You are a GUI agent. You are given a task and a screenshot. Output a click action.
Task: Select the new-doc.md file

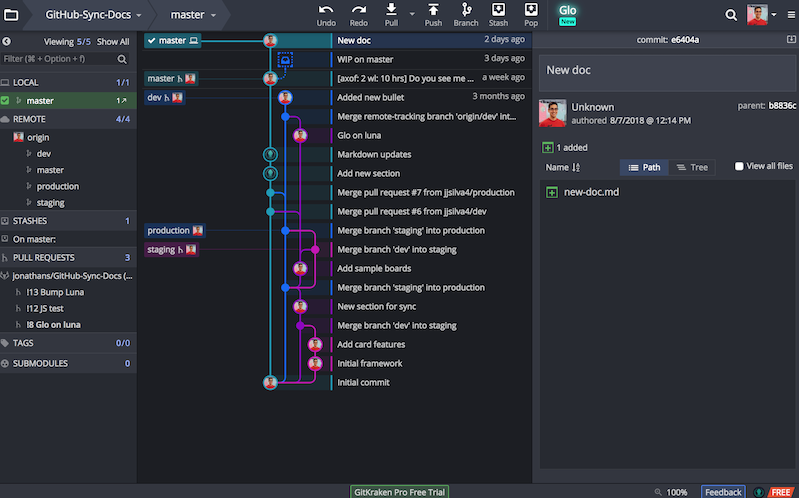coord(591,192)
